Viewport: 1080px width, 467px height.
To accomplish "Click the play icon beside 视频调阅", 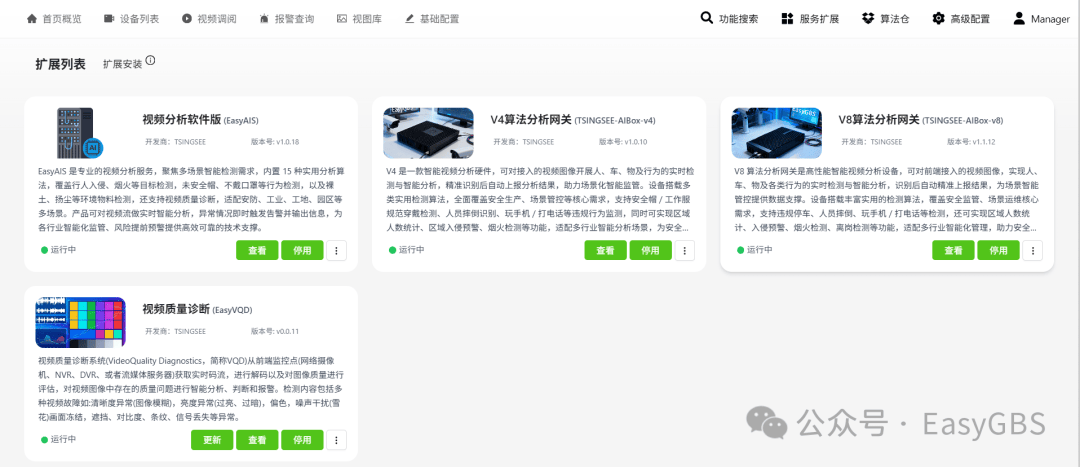I will 187,19.
